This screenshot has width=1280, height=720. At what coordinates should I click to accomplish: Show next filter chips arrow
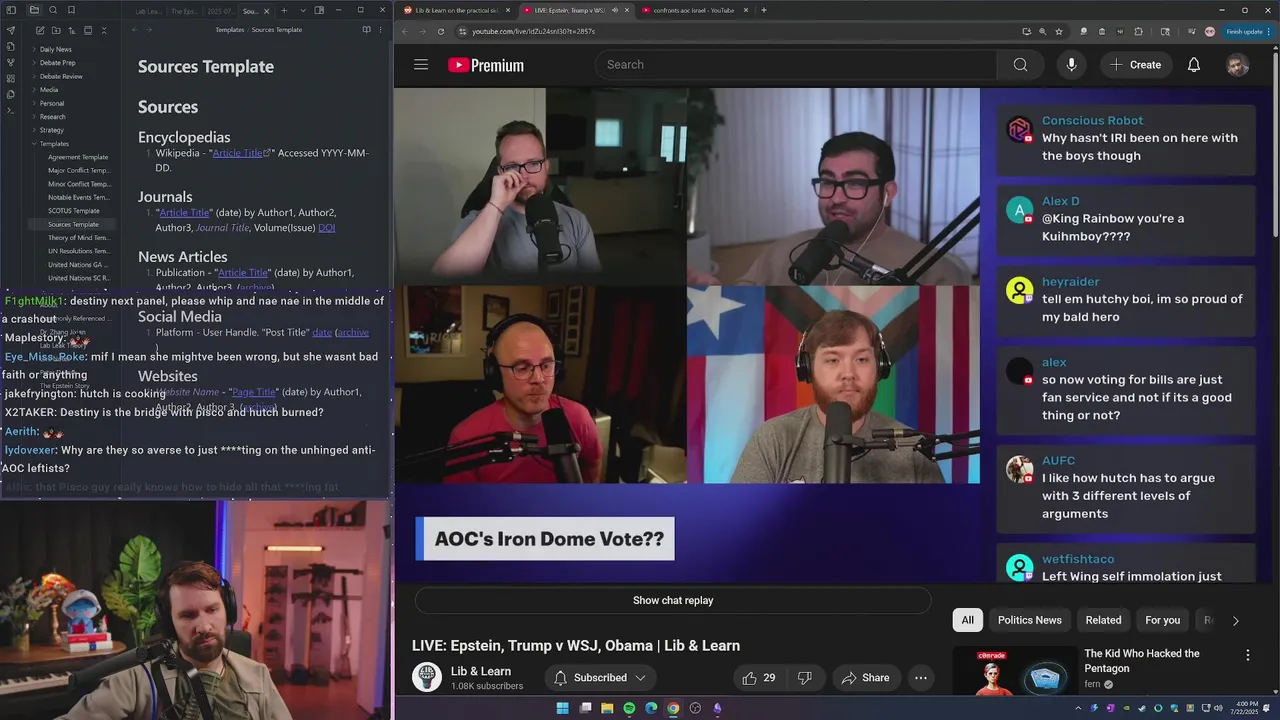coord(1235,621)
